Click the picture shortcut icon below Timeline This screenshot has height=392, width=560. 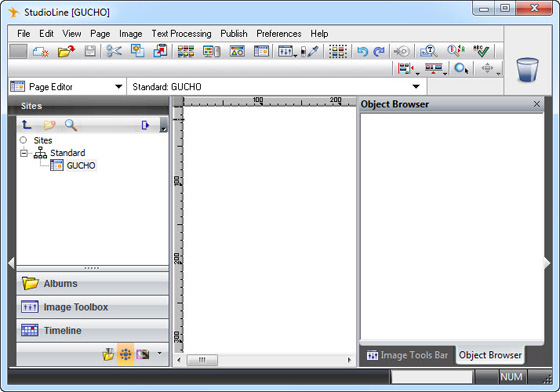[142, 354]
